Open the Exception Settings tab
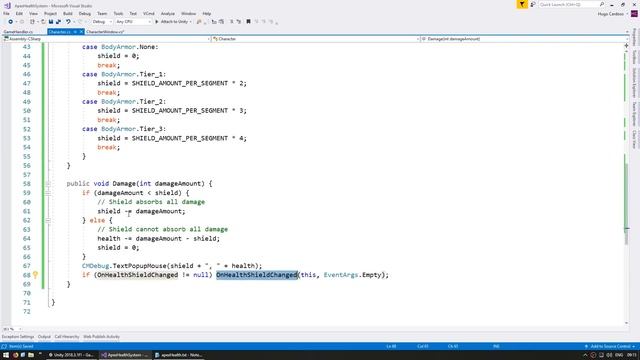 pos(18,337)
